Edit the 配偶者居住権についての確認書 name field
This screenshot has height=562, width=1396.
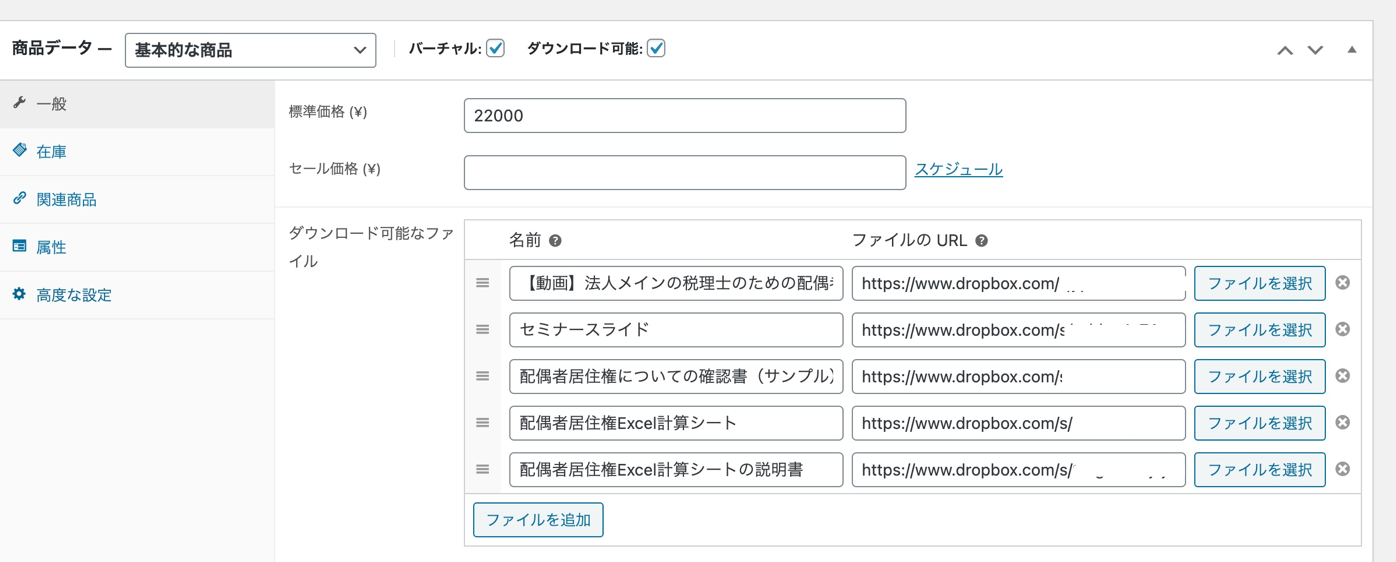click(x=676, y=376)
